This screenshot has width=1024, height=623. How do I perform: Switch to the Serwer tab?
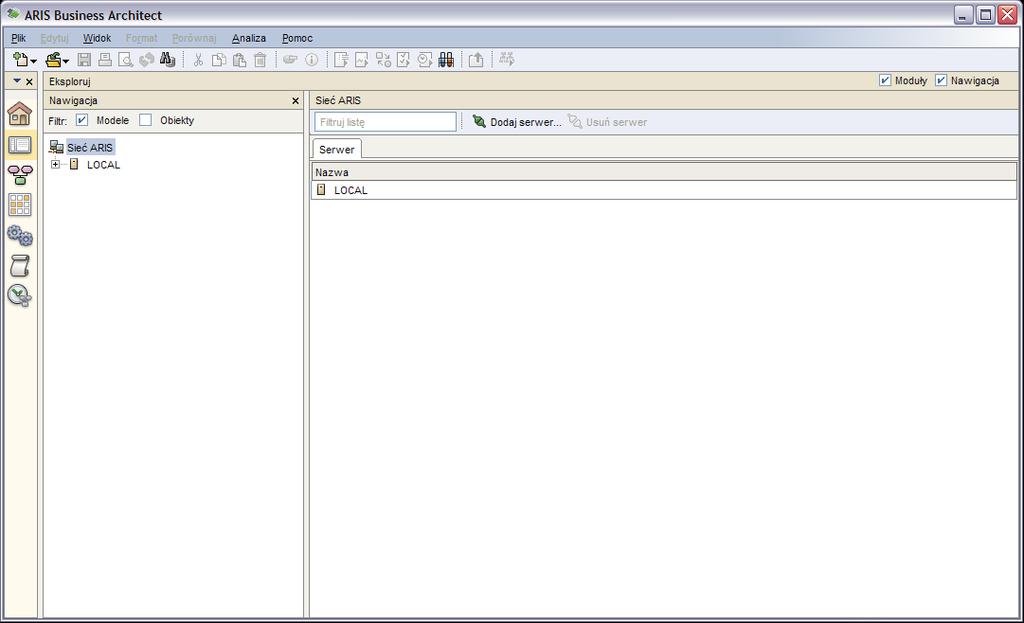[336, 150]
